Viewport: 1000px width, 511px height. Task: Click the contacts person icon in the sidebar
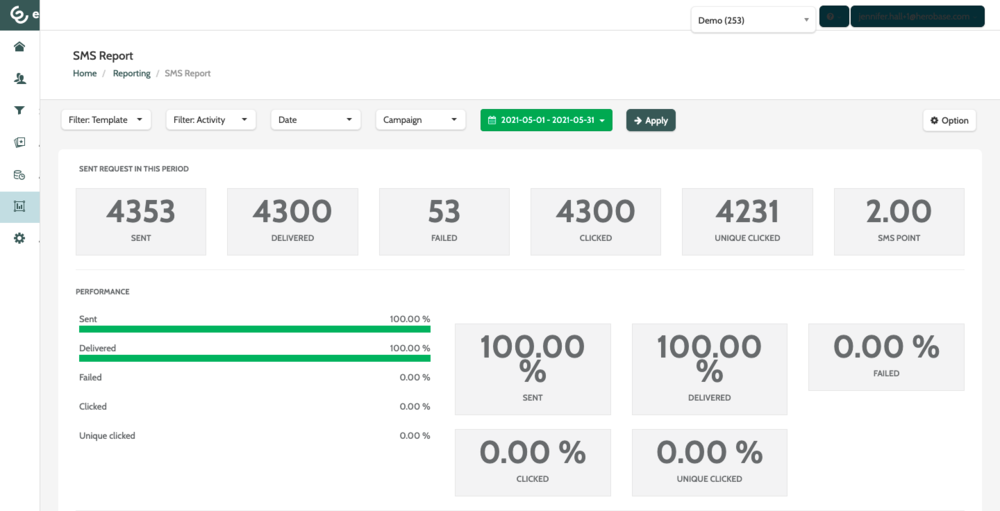point(19,79)
